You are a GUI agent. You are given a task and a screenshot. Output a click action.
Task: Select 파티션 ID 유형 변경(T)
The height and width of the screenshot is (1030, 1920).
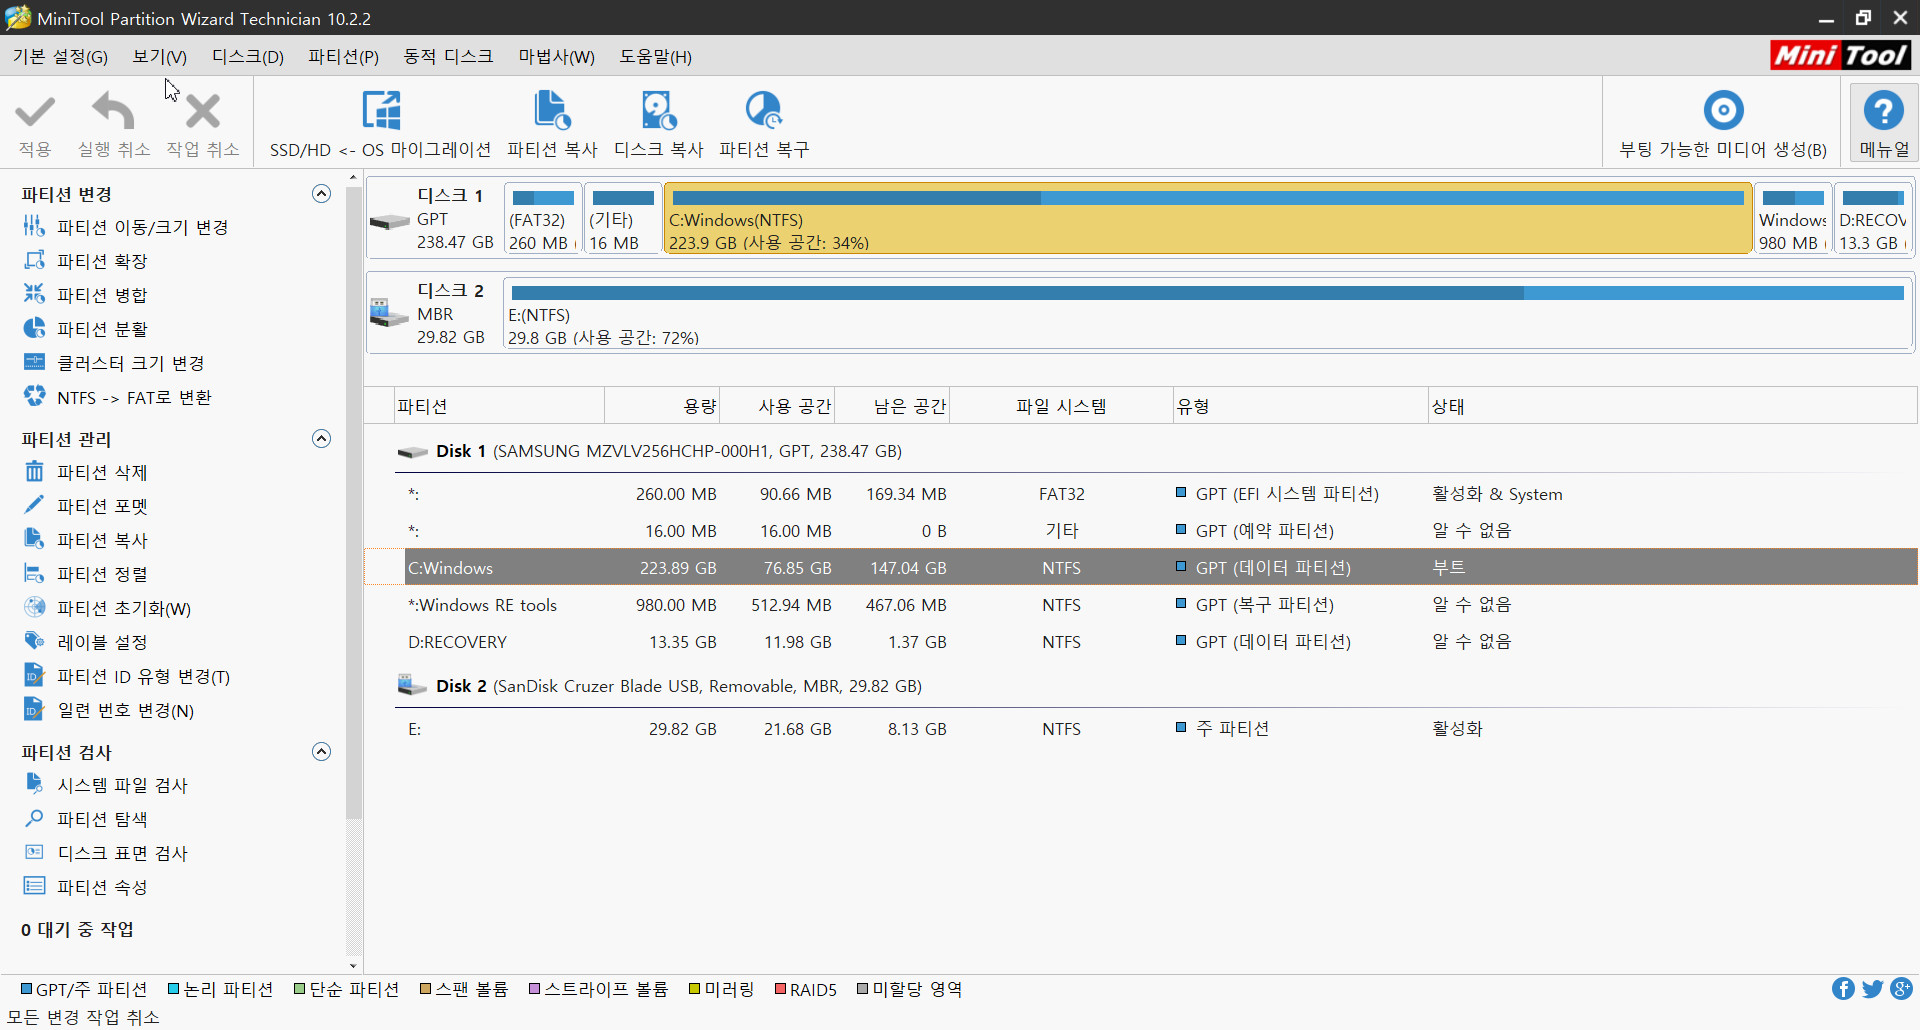click(127, 676)
